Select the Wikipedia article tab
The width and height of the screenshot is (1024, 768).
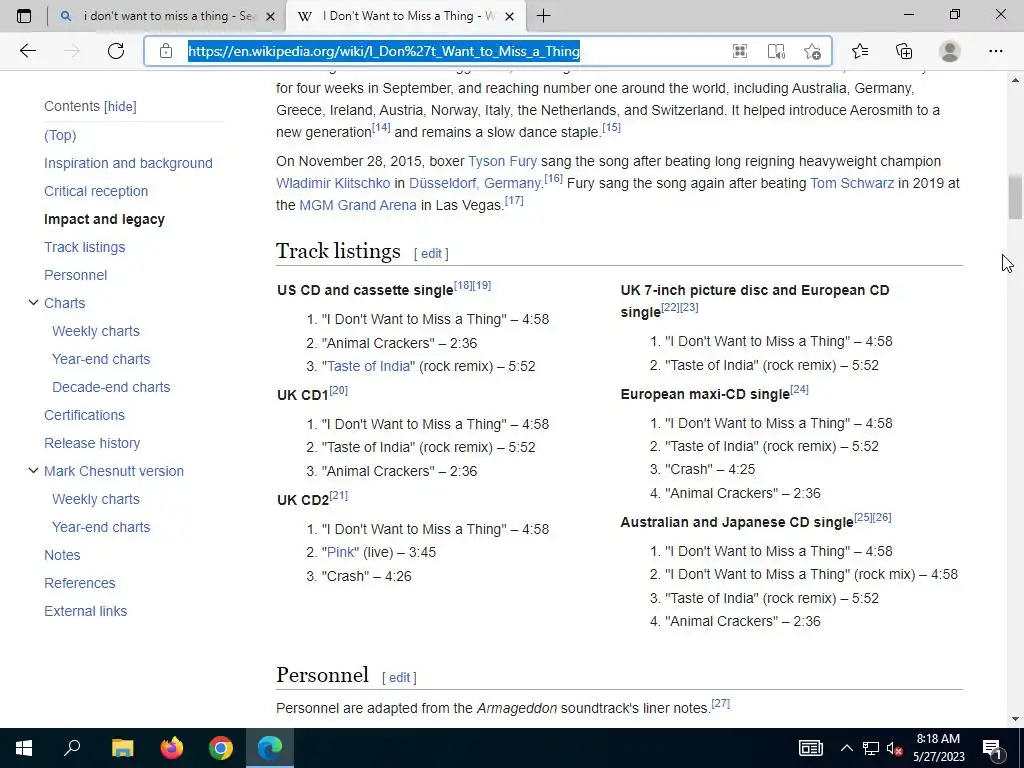406,16
